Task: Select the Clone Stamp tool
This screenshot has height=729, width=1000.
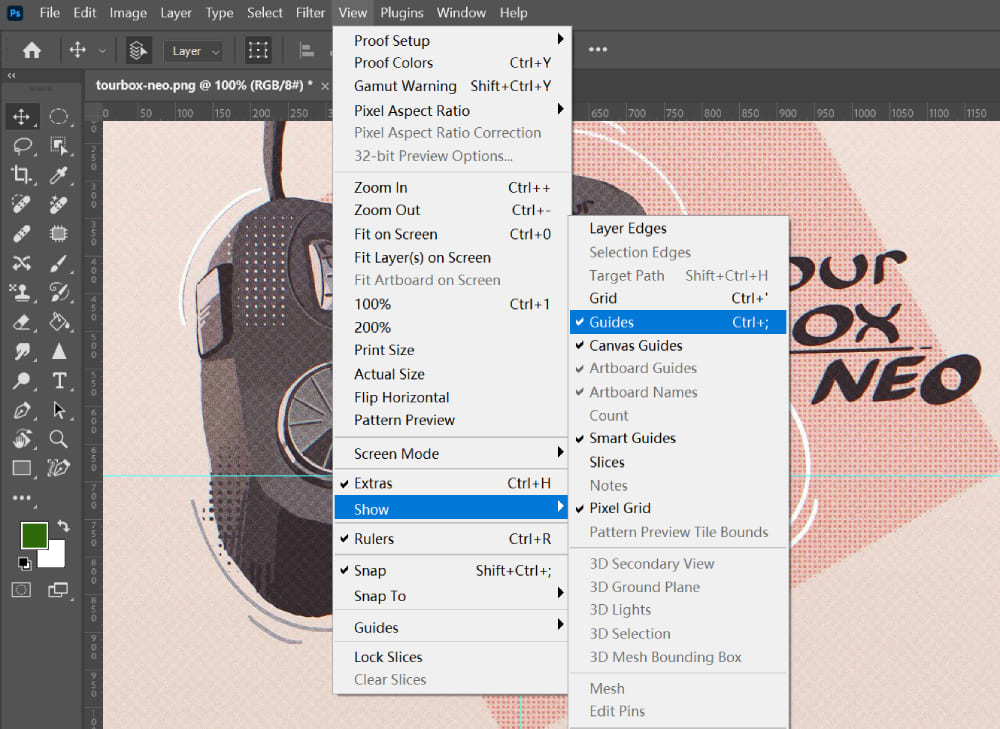Action: tap(21, 293)
